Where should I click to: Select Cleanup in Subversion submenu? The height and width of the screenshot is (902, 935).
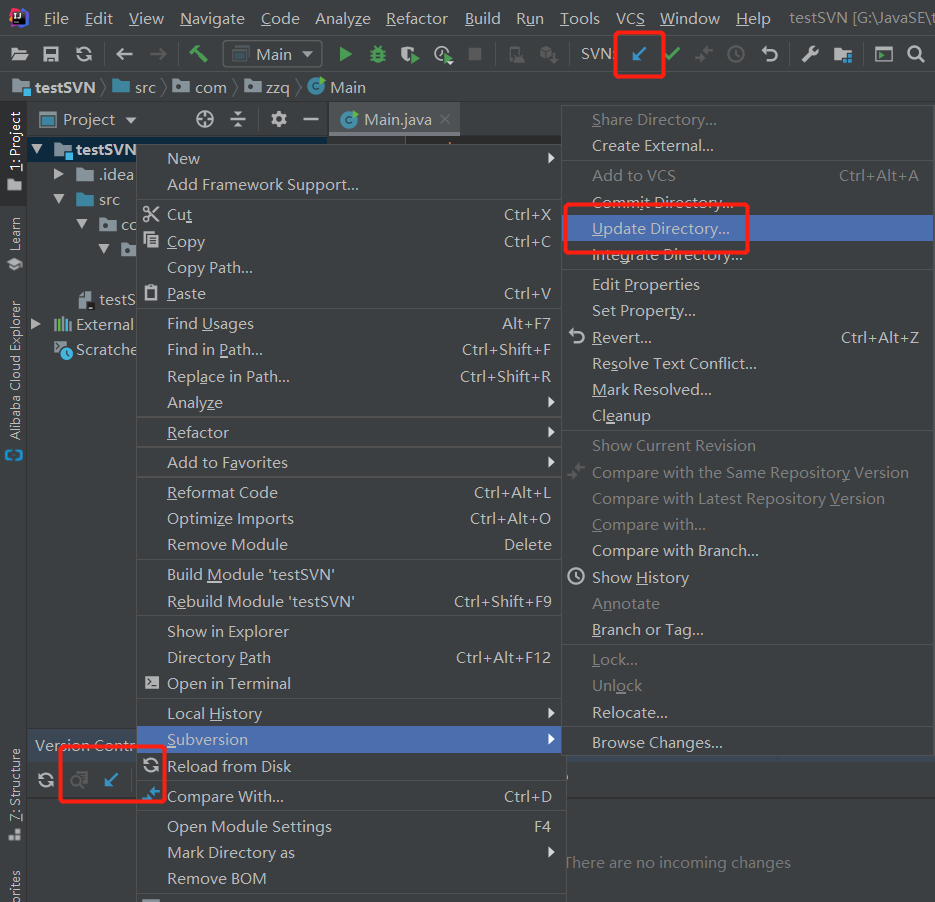(748, 416)
